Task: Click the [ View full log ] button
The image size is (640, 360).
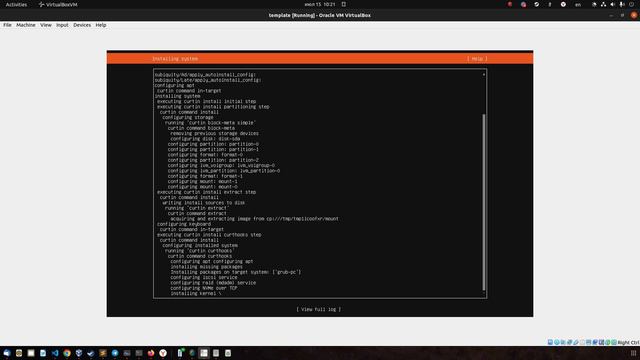Action: pyautogui.click(x=319, y=309)
